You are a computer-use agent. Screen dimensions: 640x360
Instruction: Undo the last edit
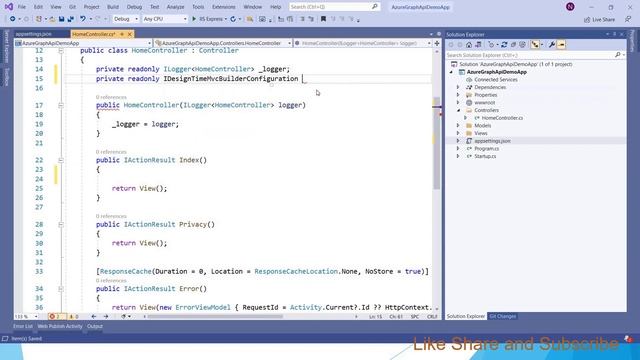click(83, 19)
